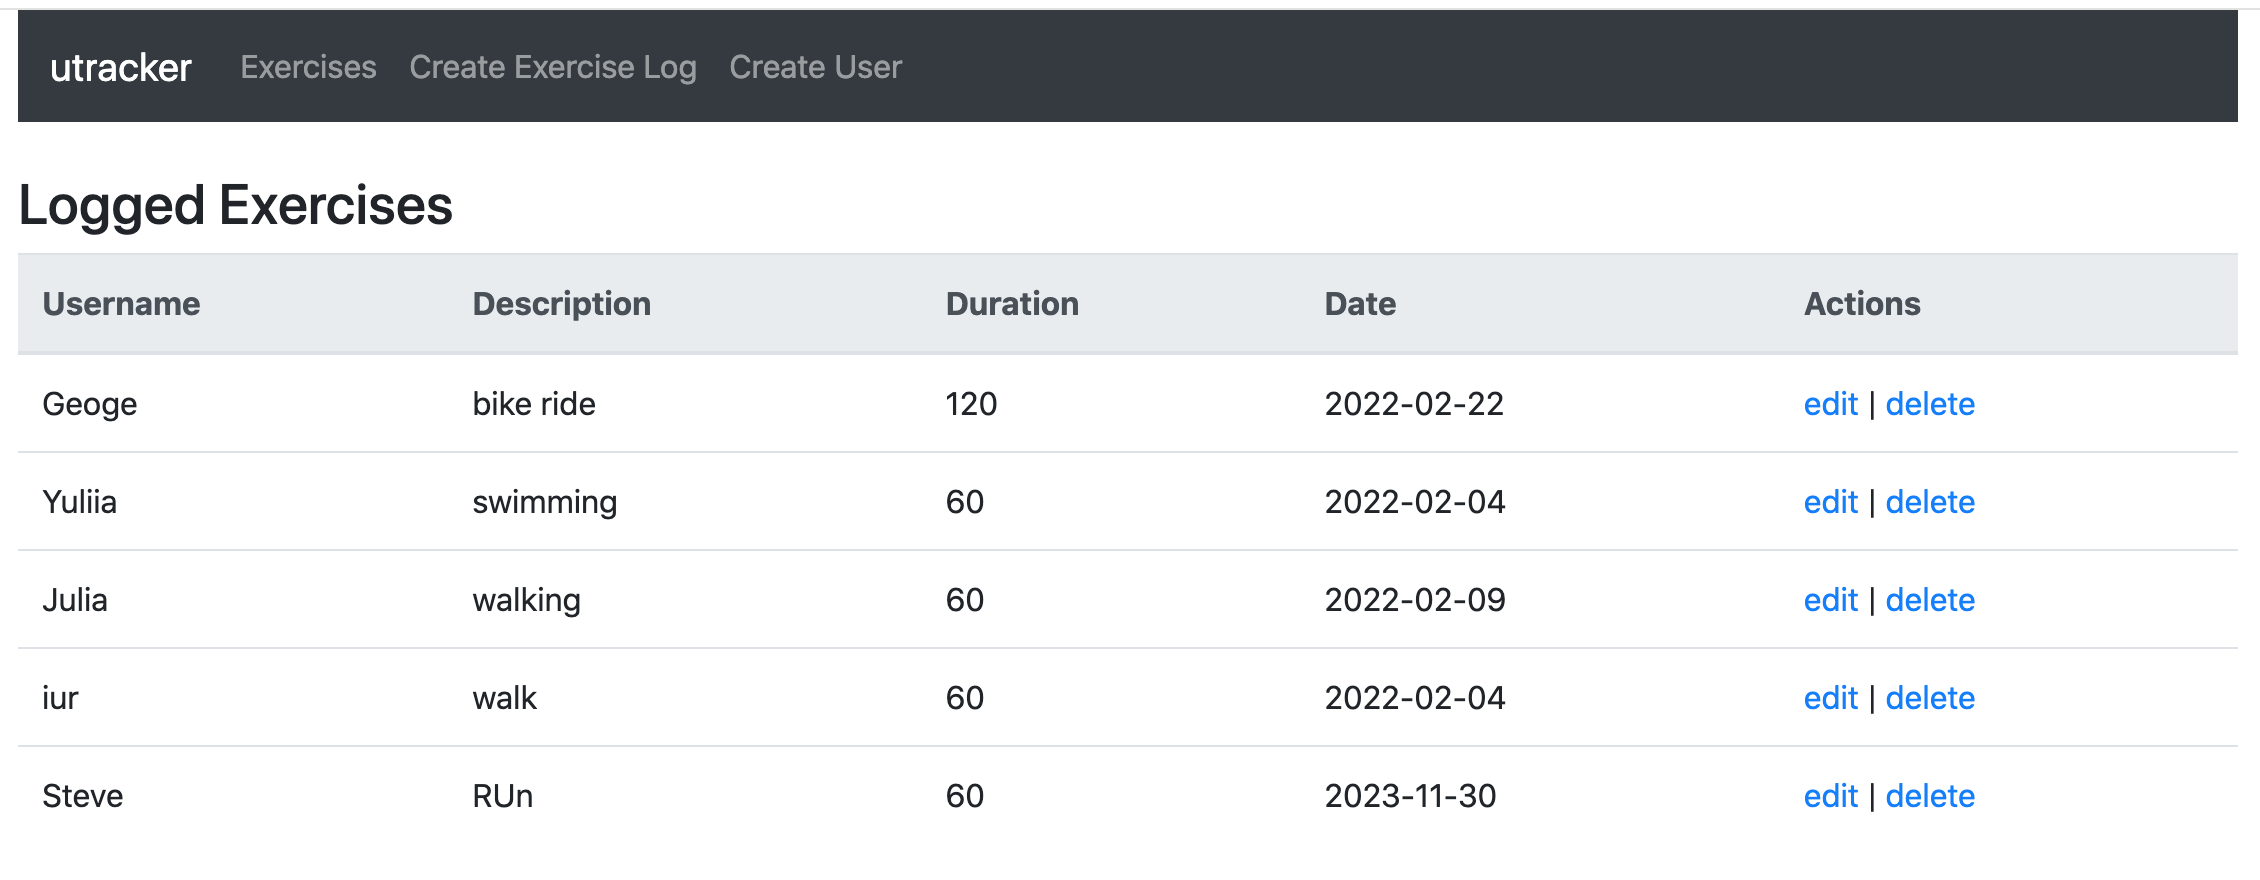Edit Julia's walking exercise
The height and width of the screenshot is (880, 2260).
pyautogui.click(x=1830, y=600)
